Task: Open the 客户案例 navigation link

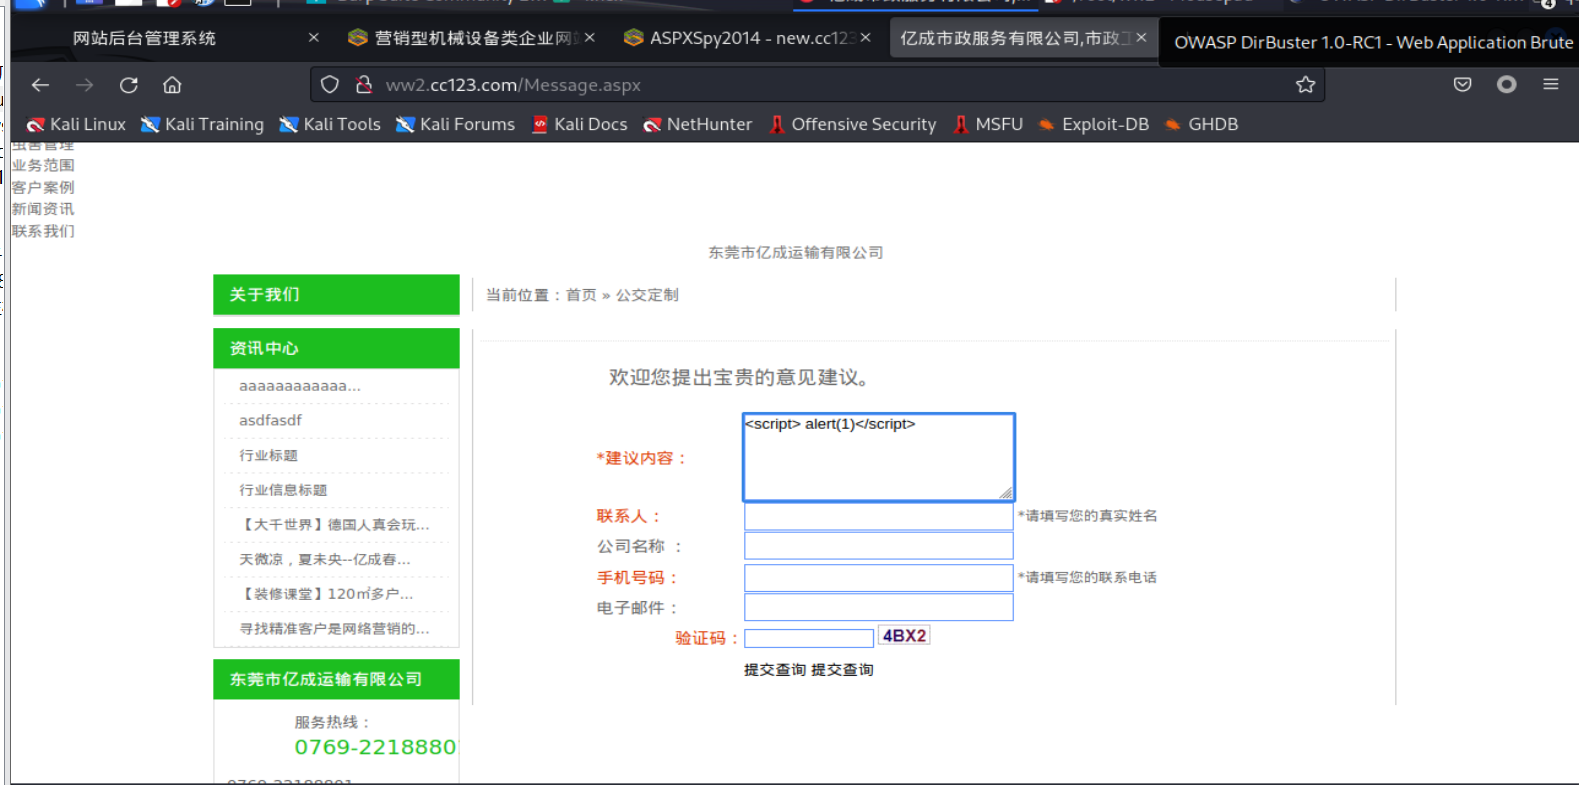Action: click(43, 187)
